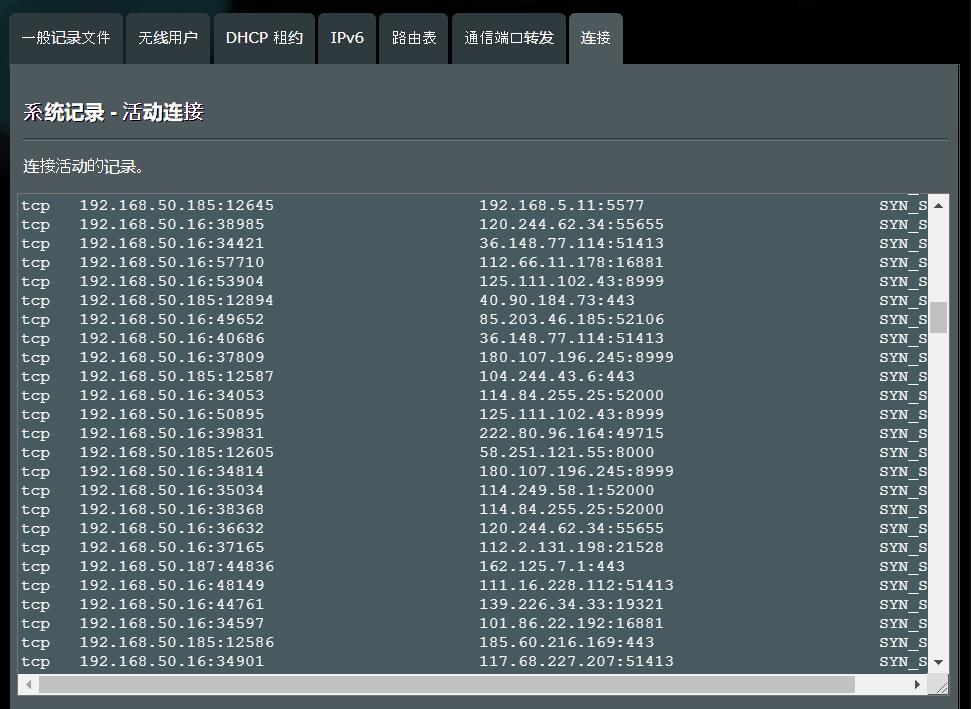Click the vertical scrollbar up arrow
Viewport: 971px width, 709px height.
point(938,205)
